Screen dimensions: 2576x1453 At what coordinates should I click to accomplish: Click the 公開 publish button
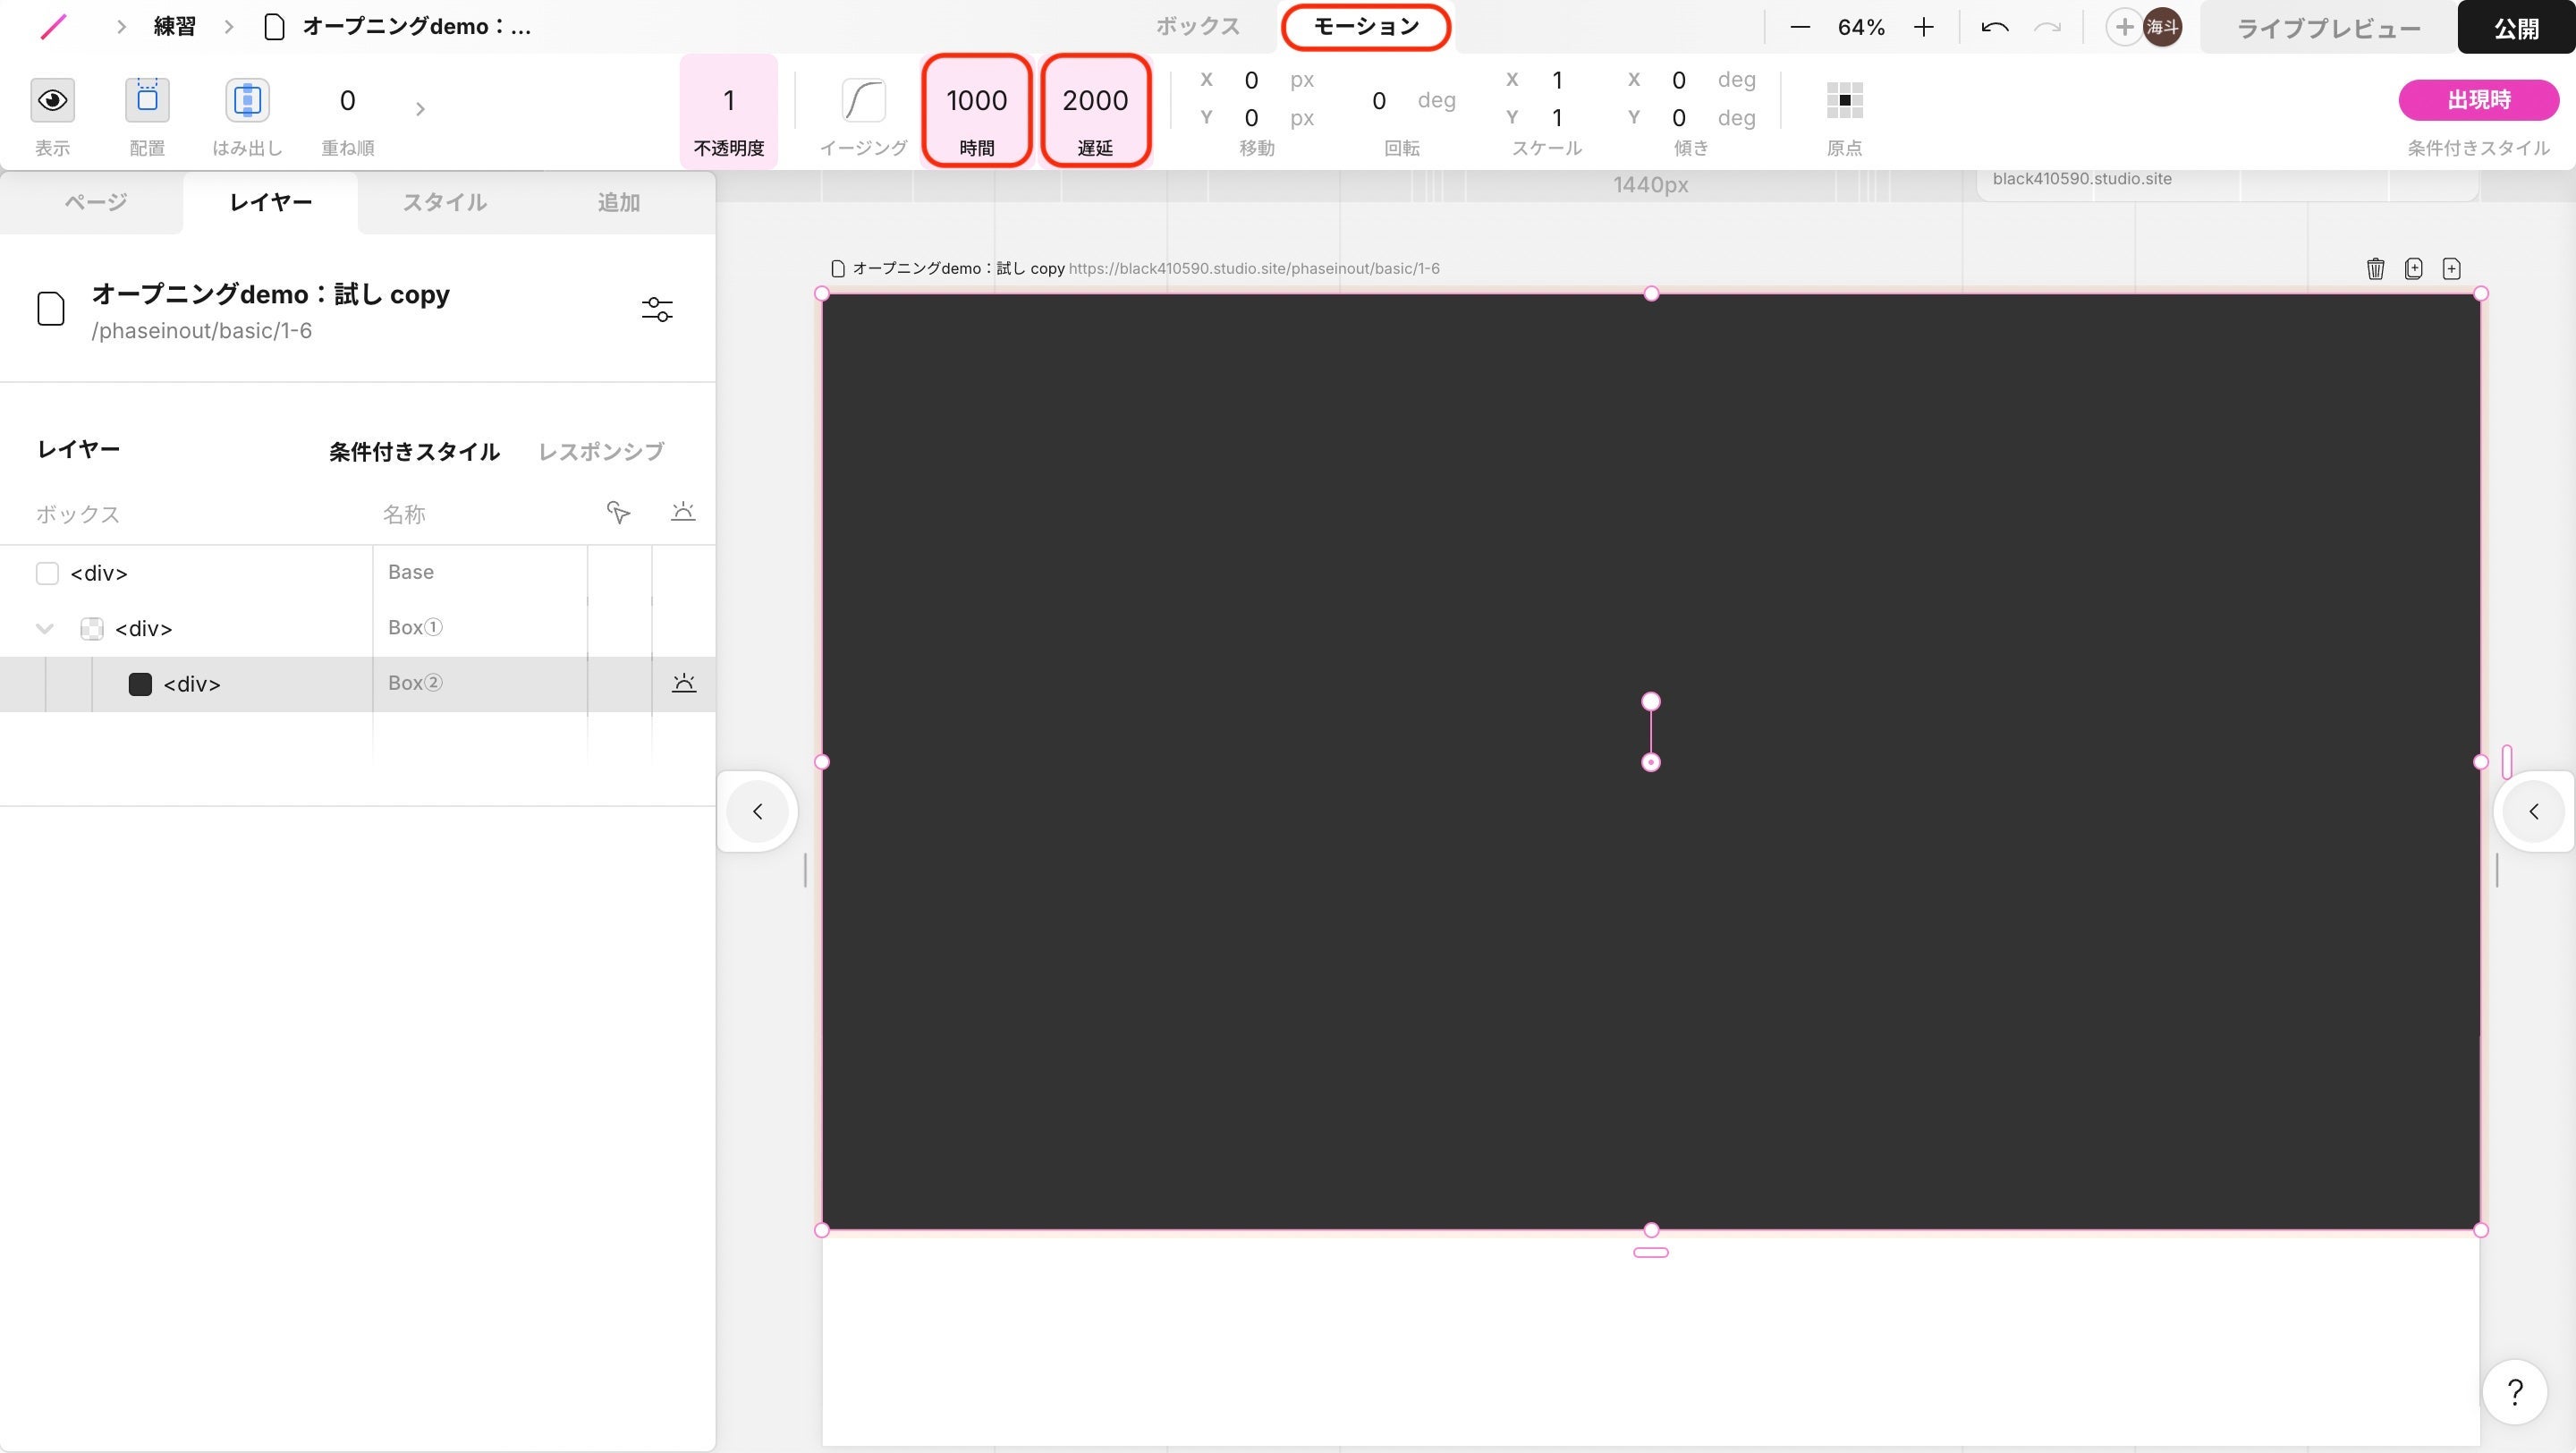(x=2516, y=28)
